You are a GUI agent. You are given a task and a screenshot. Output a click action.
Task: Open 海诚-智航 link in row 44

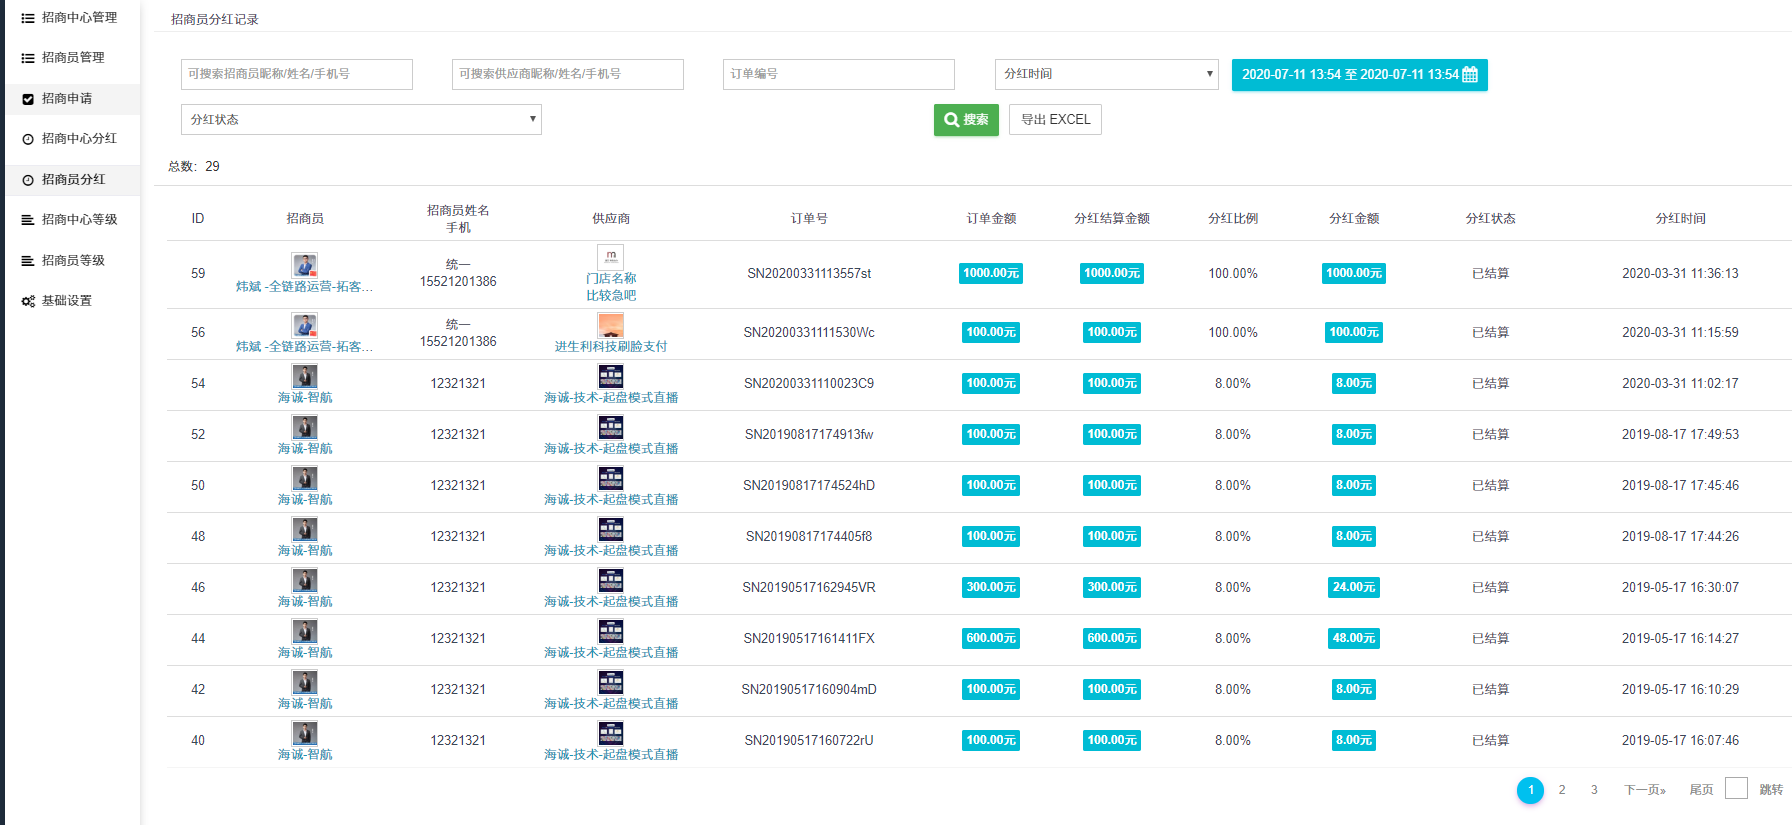pos(305,653)
